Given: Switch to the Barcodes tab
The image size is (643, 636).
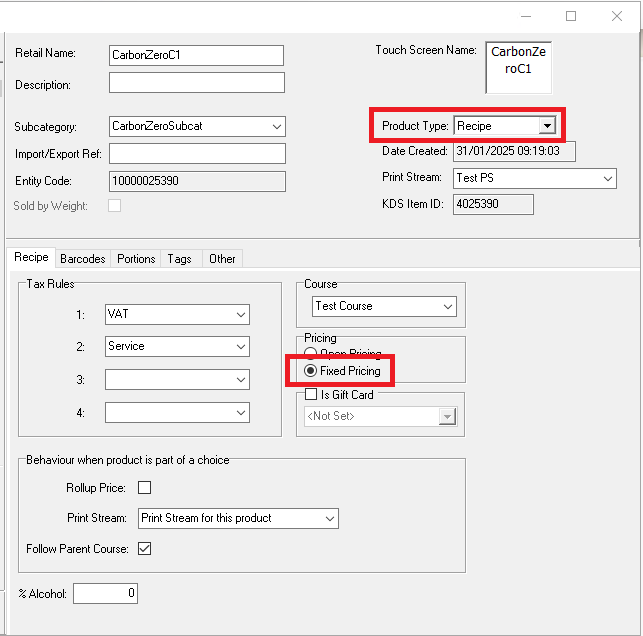Looking at the screenshot, I should point(82,259).
